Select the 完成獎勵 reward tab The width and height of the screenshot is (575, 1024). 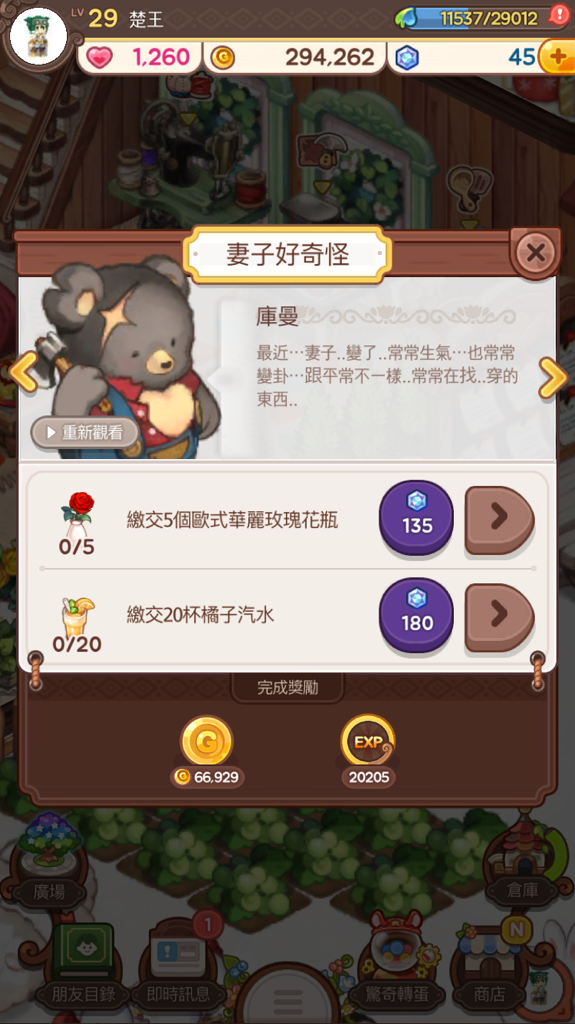[x=288, y=688]
